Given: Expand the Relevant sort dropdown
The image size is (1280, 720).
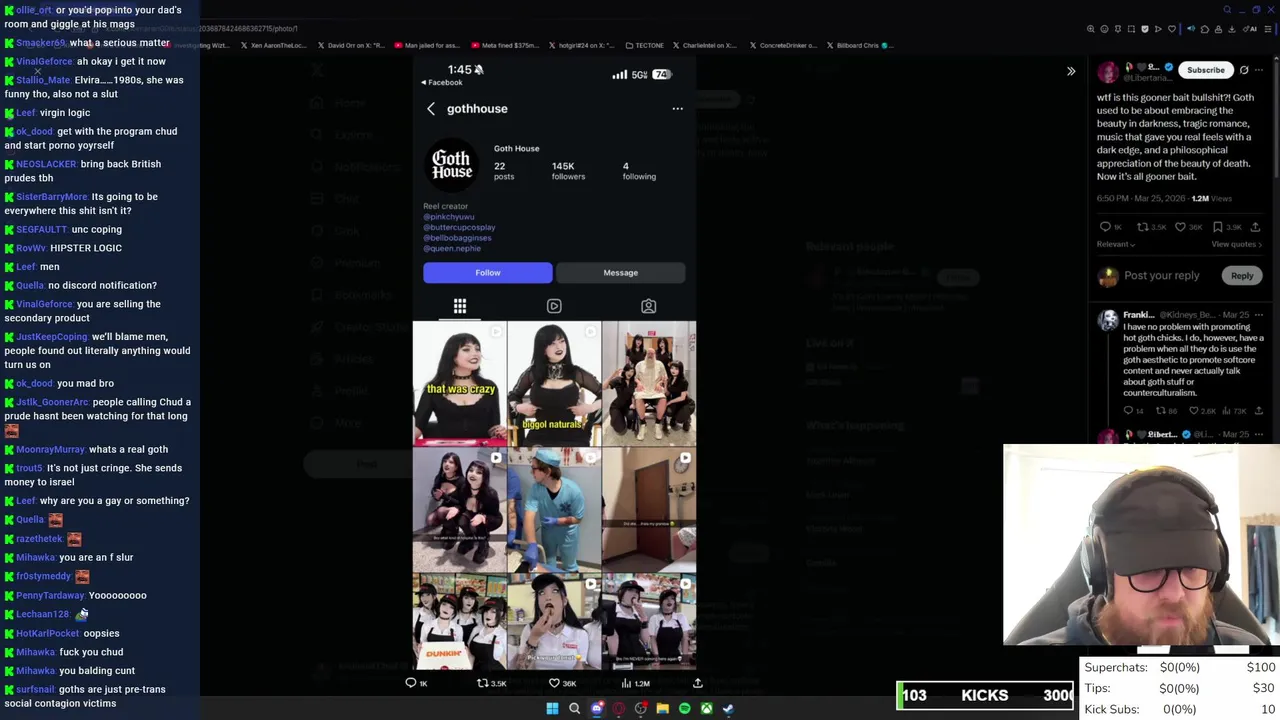Looking at the screenshot, I should tap(1116, 244).
